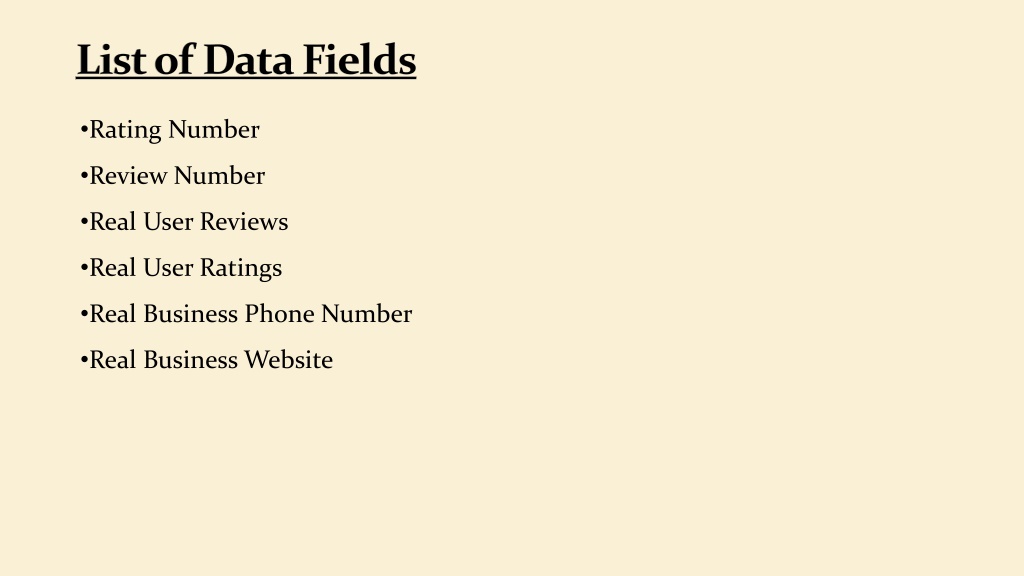Click the bullet dot before 'Real Business Website'

[x=84, y=360]
